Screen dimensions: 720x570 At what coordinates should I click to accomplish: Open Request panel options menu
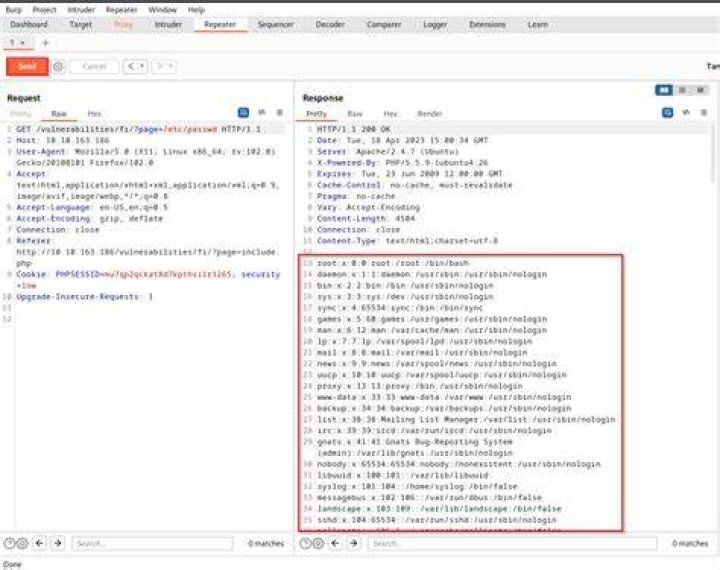click(x=279, y=113)
